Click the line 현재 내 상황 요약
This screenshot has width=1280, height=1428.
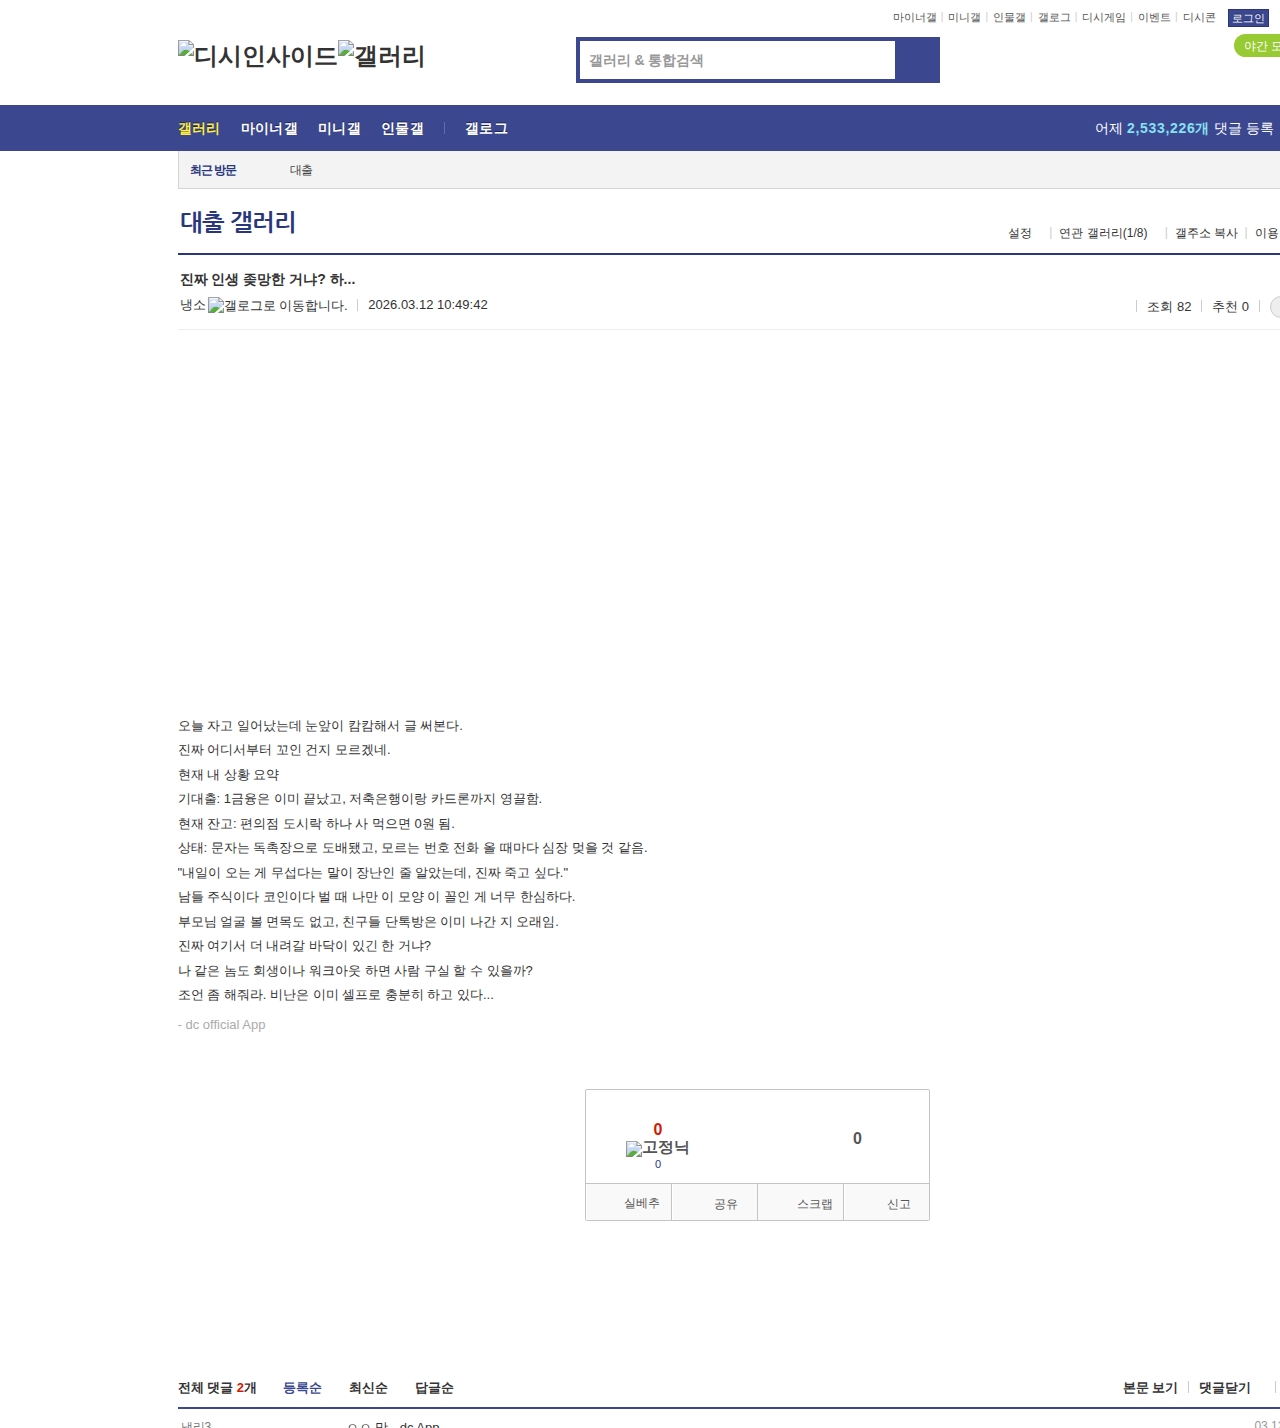tap(229, 775)
